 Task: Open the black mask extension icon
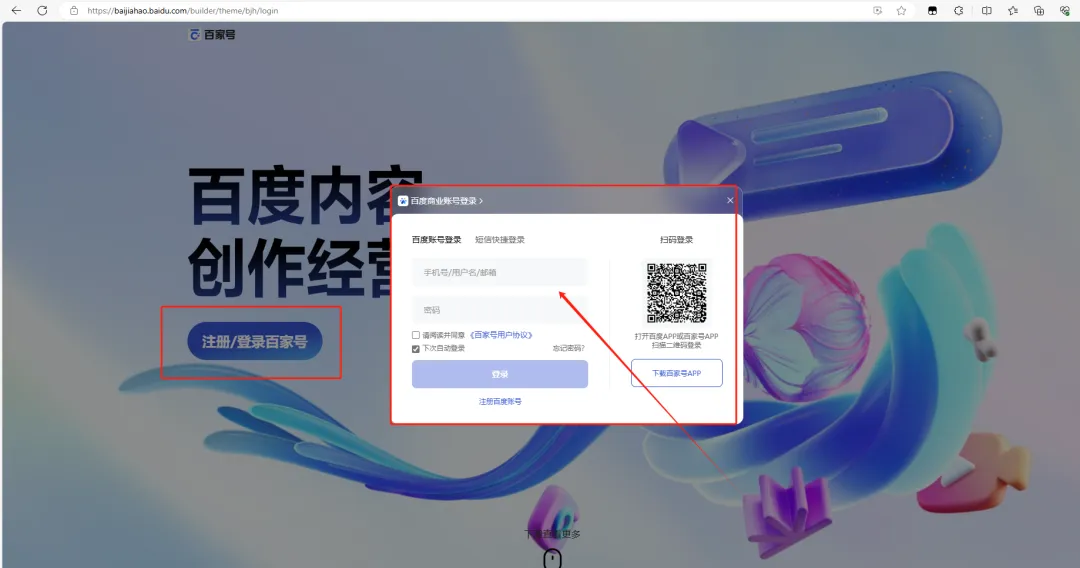coord(932,10)
